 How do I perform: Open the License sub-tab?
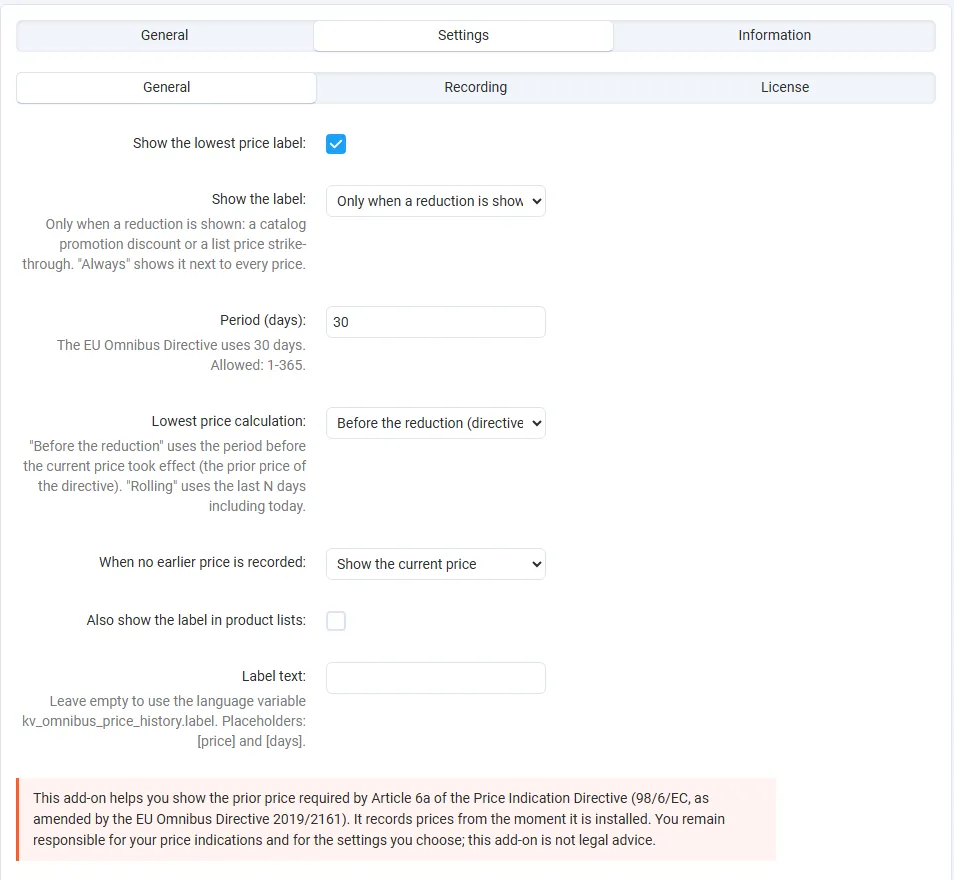pyautogui.click(x=784, y=88)
